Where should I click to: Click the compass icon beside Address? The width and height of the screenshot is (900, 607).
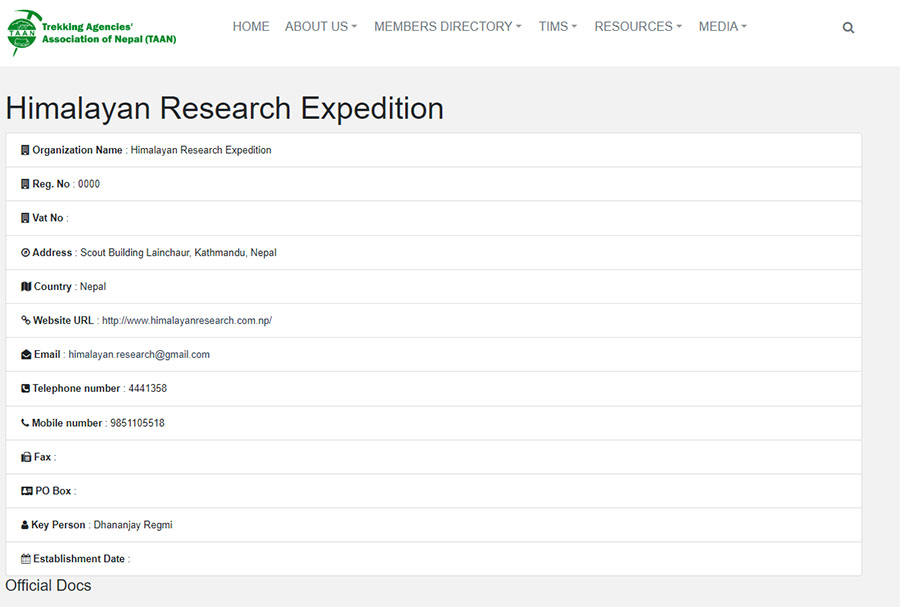pos(25,252)
